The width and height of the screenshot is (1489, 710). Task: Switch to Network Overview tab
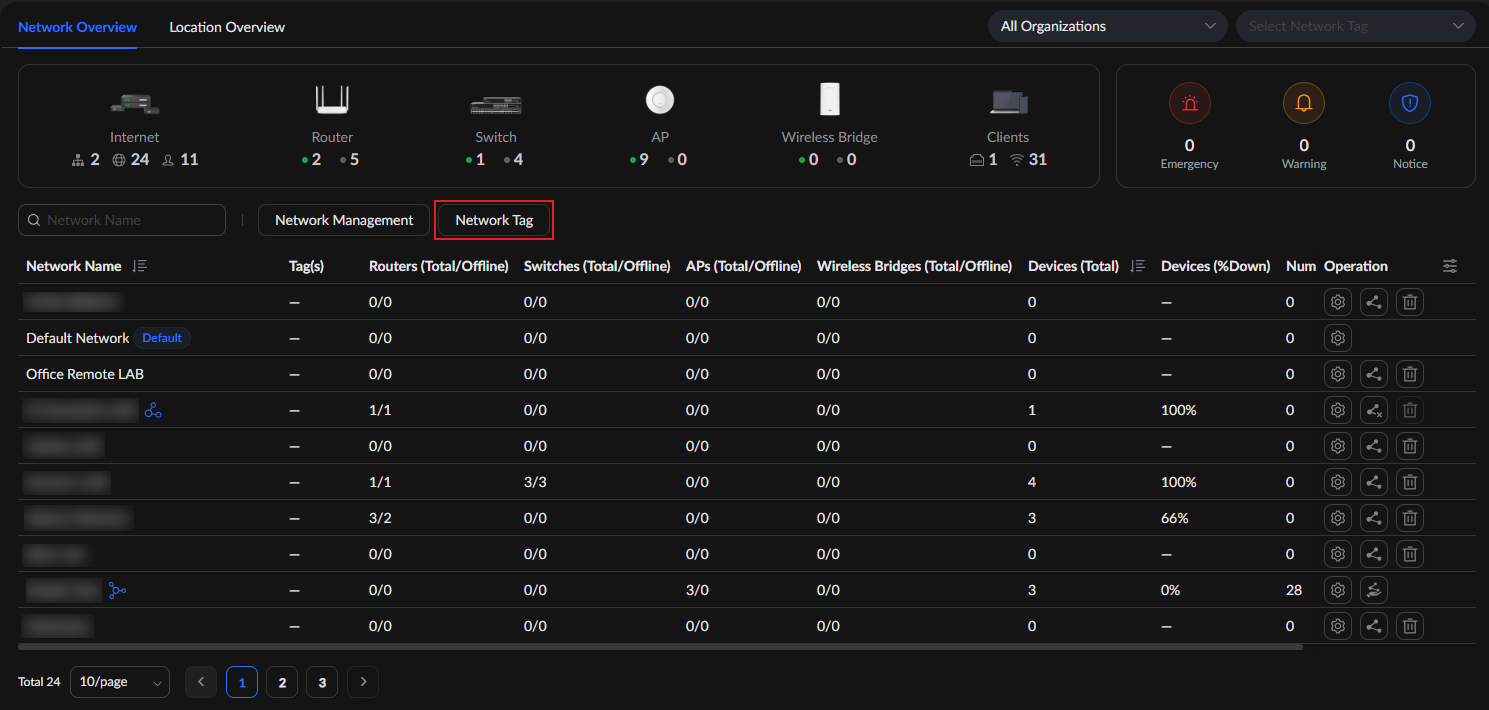pyautogui.click(x=77, y=27)
